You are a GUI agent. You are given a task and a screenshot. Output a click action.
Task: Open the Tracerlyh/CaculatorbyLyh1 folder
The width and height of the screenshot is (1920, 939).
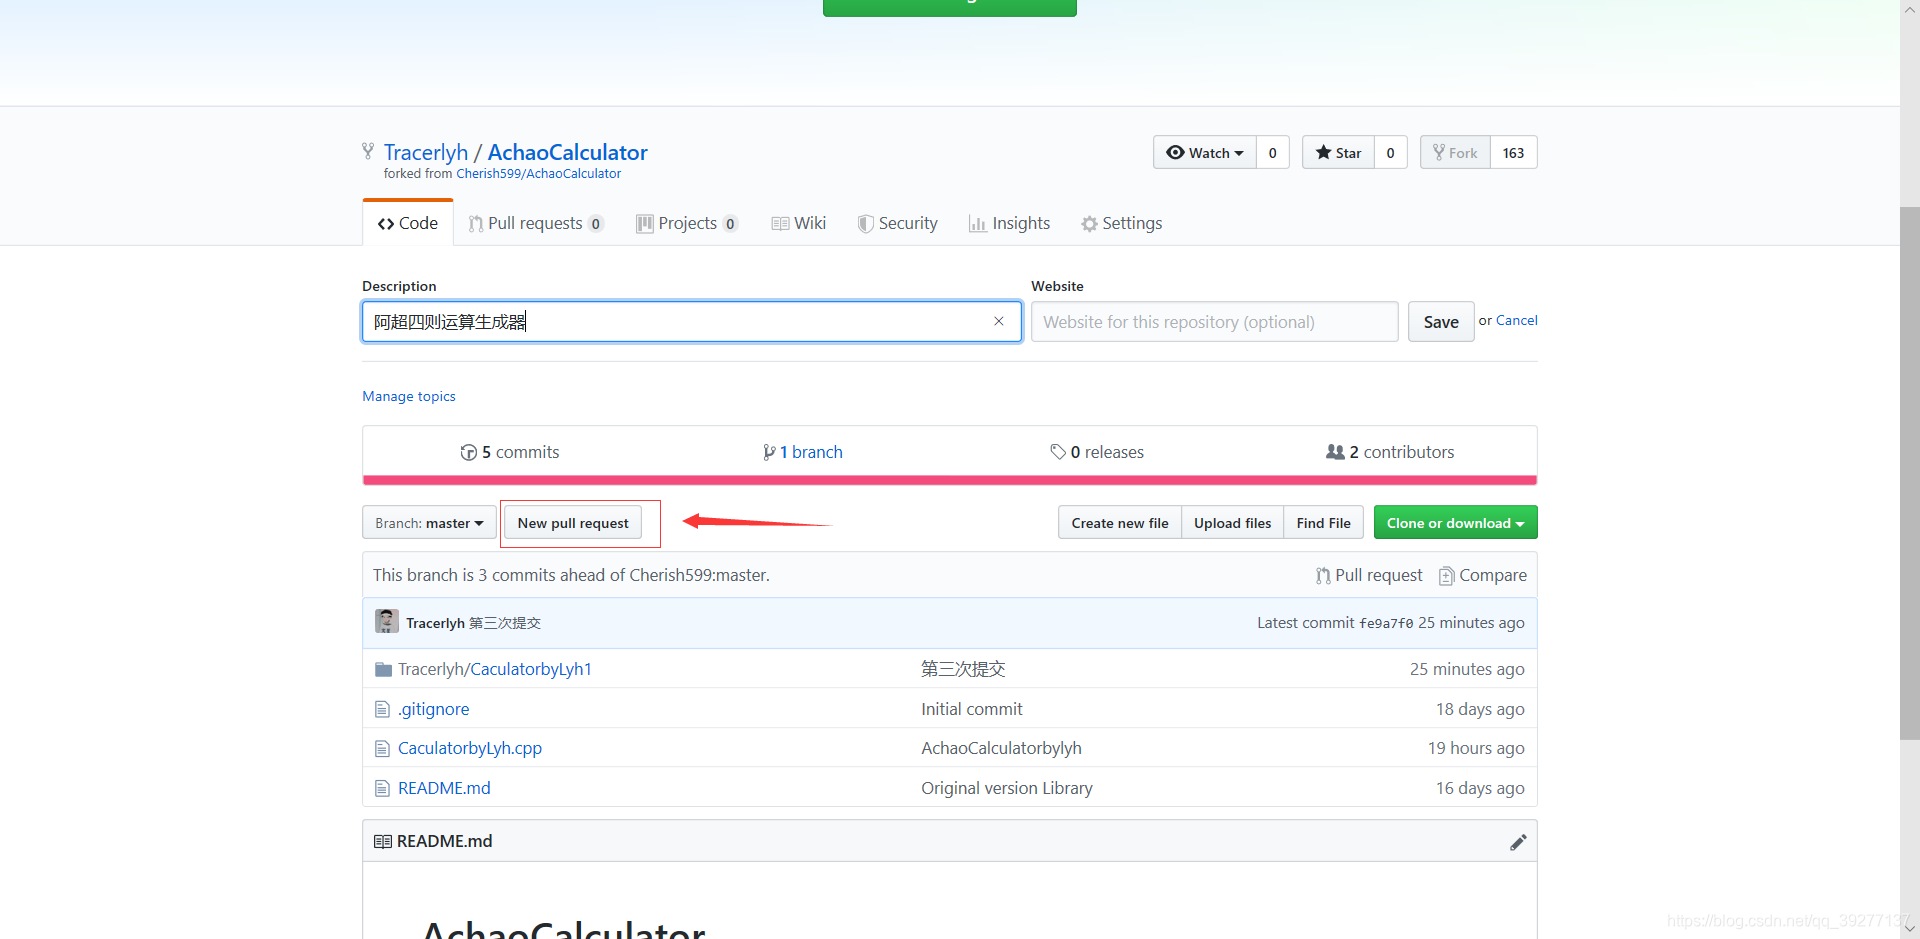[x=495, y=669]
